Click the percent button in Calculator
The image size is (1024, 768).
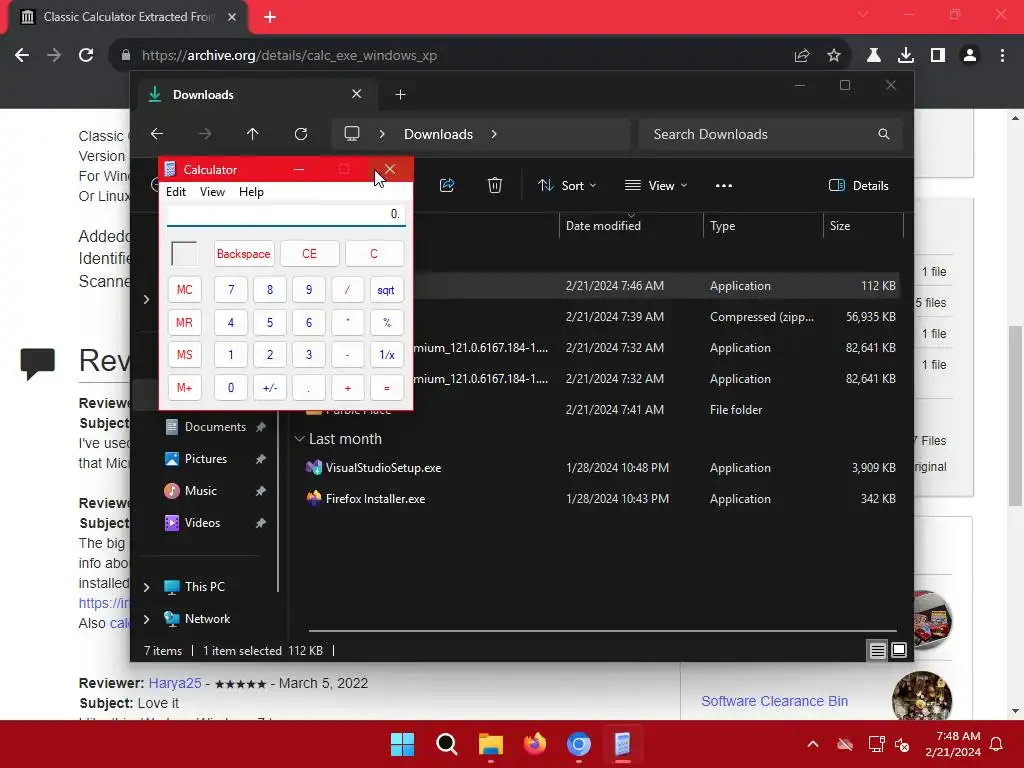386,323
